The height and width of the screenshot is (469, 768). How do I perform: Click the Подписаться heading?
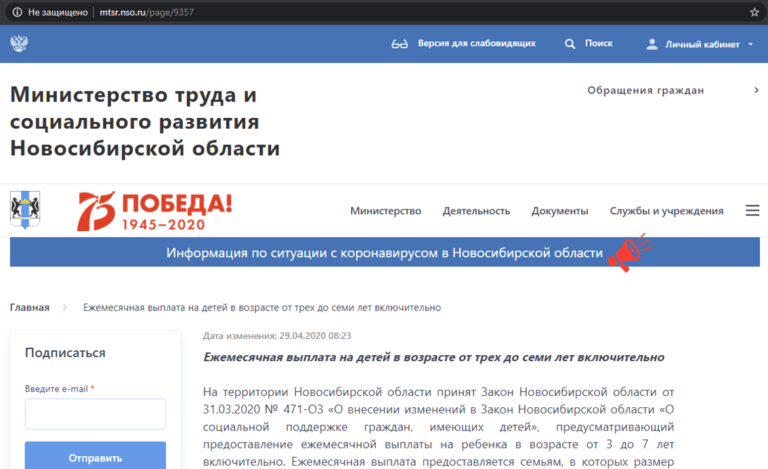(x=65, y=352)
